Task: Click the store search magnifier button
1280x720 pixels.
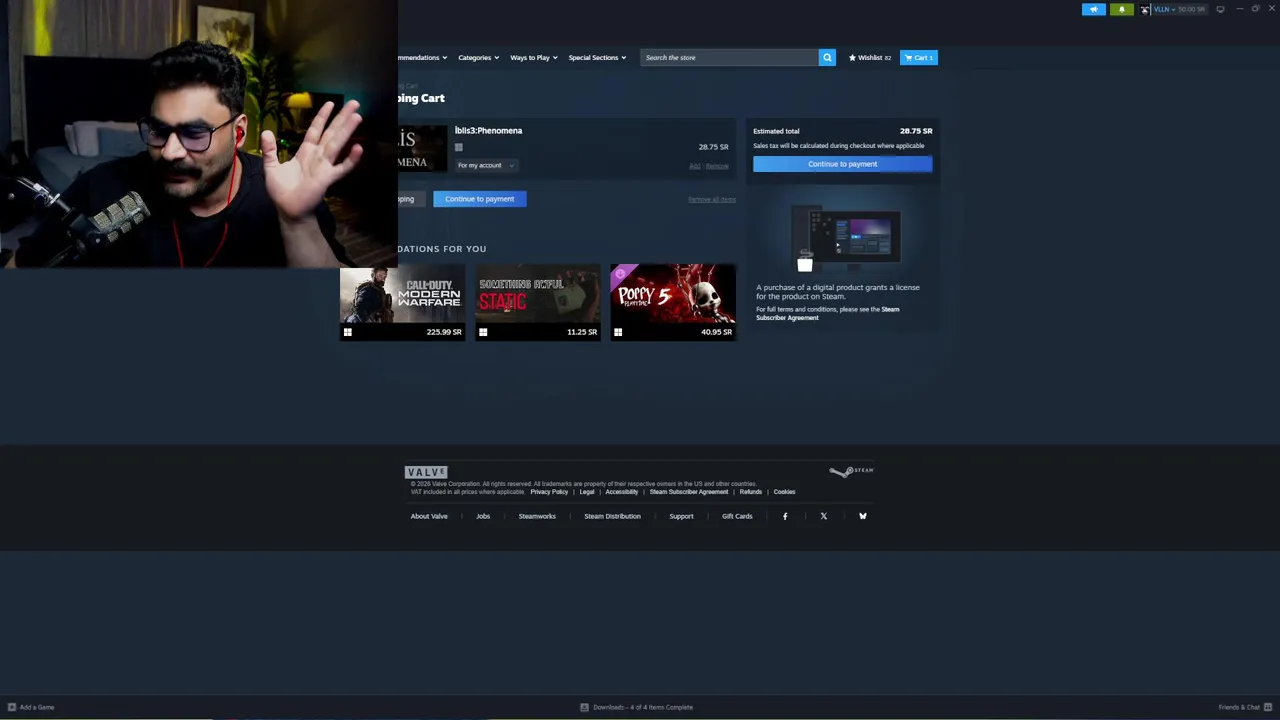Action: tap(827, 57)
